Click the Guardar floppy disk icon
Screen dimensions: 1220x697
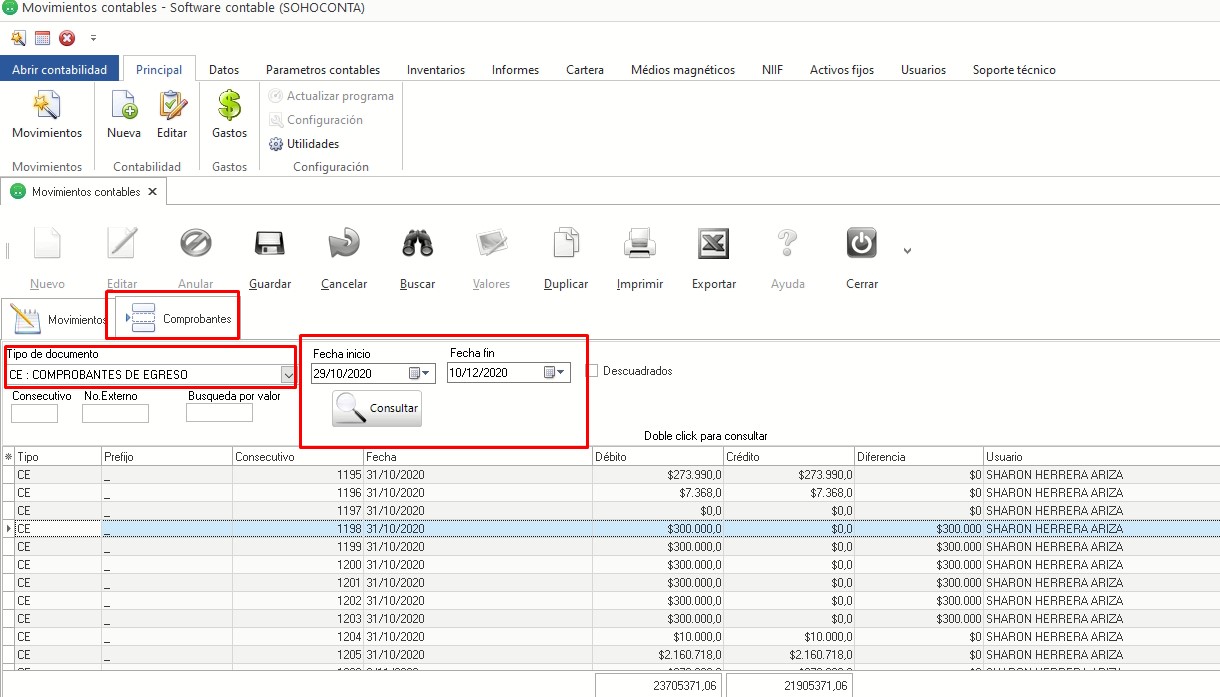click(270, 244)
